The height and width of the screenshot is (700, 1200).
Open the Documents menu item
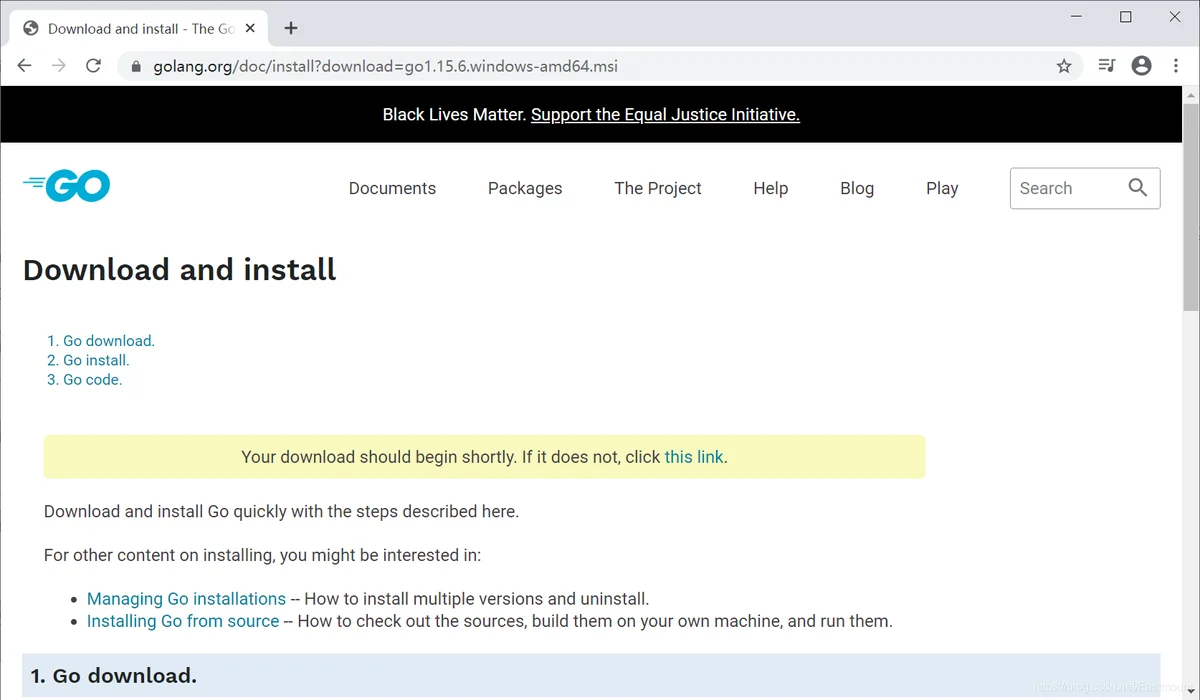click(x=392, y=188)
